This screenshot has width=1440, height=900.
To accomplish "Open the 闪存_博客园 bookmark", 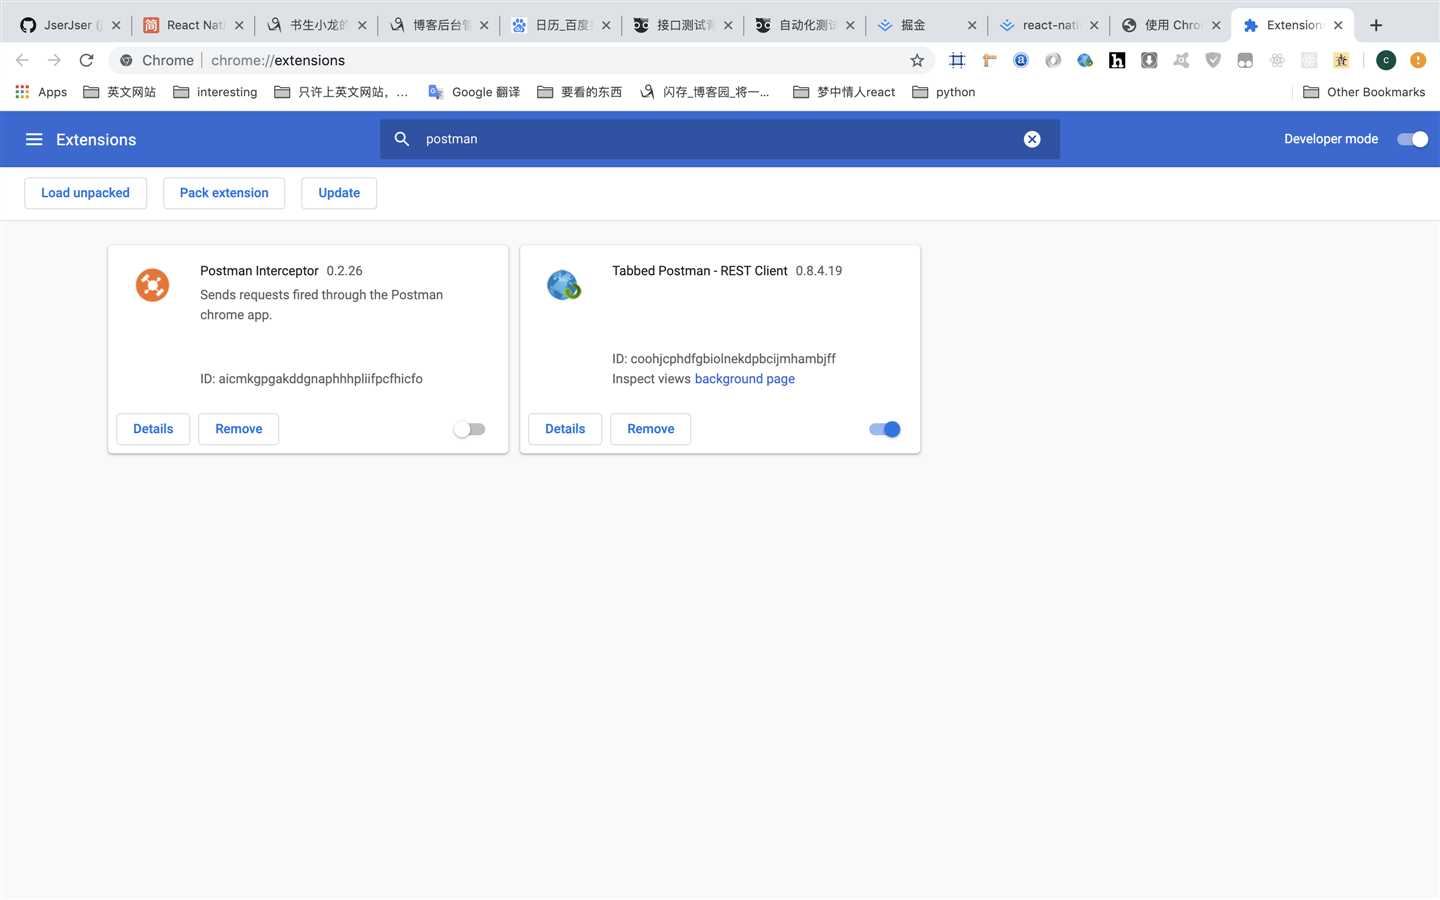I will (705, 92).
